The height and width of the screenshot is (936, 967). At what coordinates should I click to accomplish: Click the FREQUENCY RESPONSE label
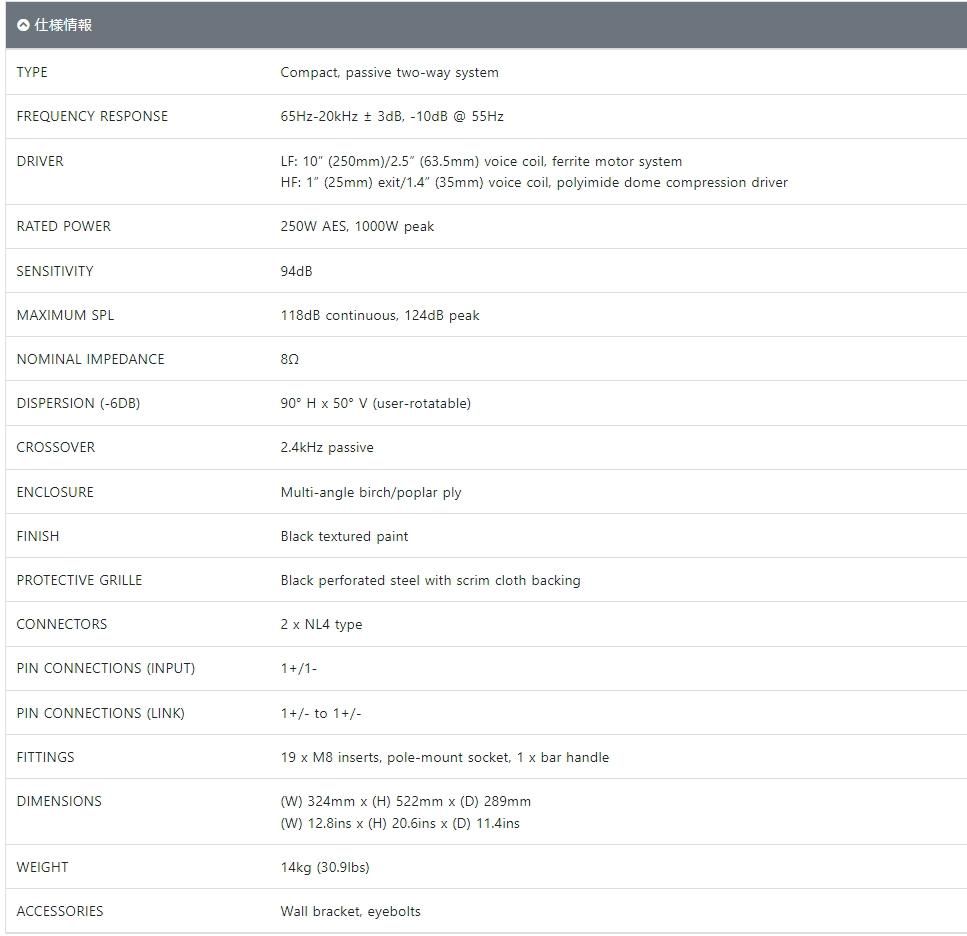pyautogui.click(x=92, y=117)
